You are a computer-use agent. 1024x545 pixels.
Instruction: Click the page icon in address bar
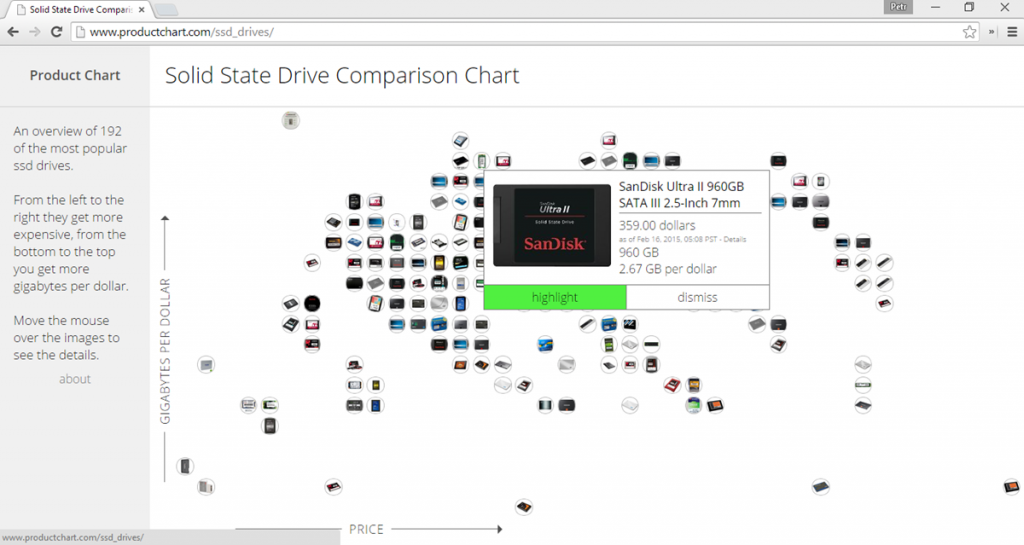[x=80, y=32]
